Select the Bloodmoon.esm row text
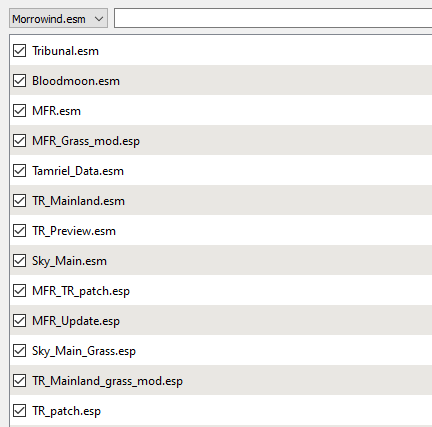The width and height of the screenshot is (432, 427). coord(76,81)
